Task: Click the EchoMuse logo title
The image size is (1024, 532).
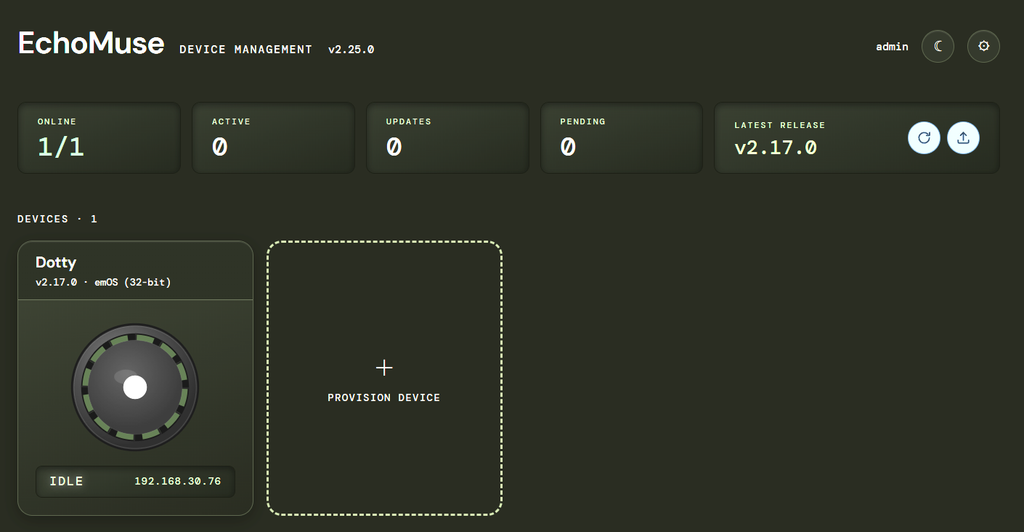Action: point(91,43)
